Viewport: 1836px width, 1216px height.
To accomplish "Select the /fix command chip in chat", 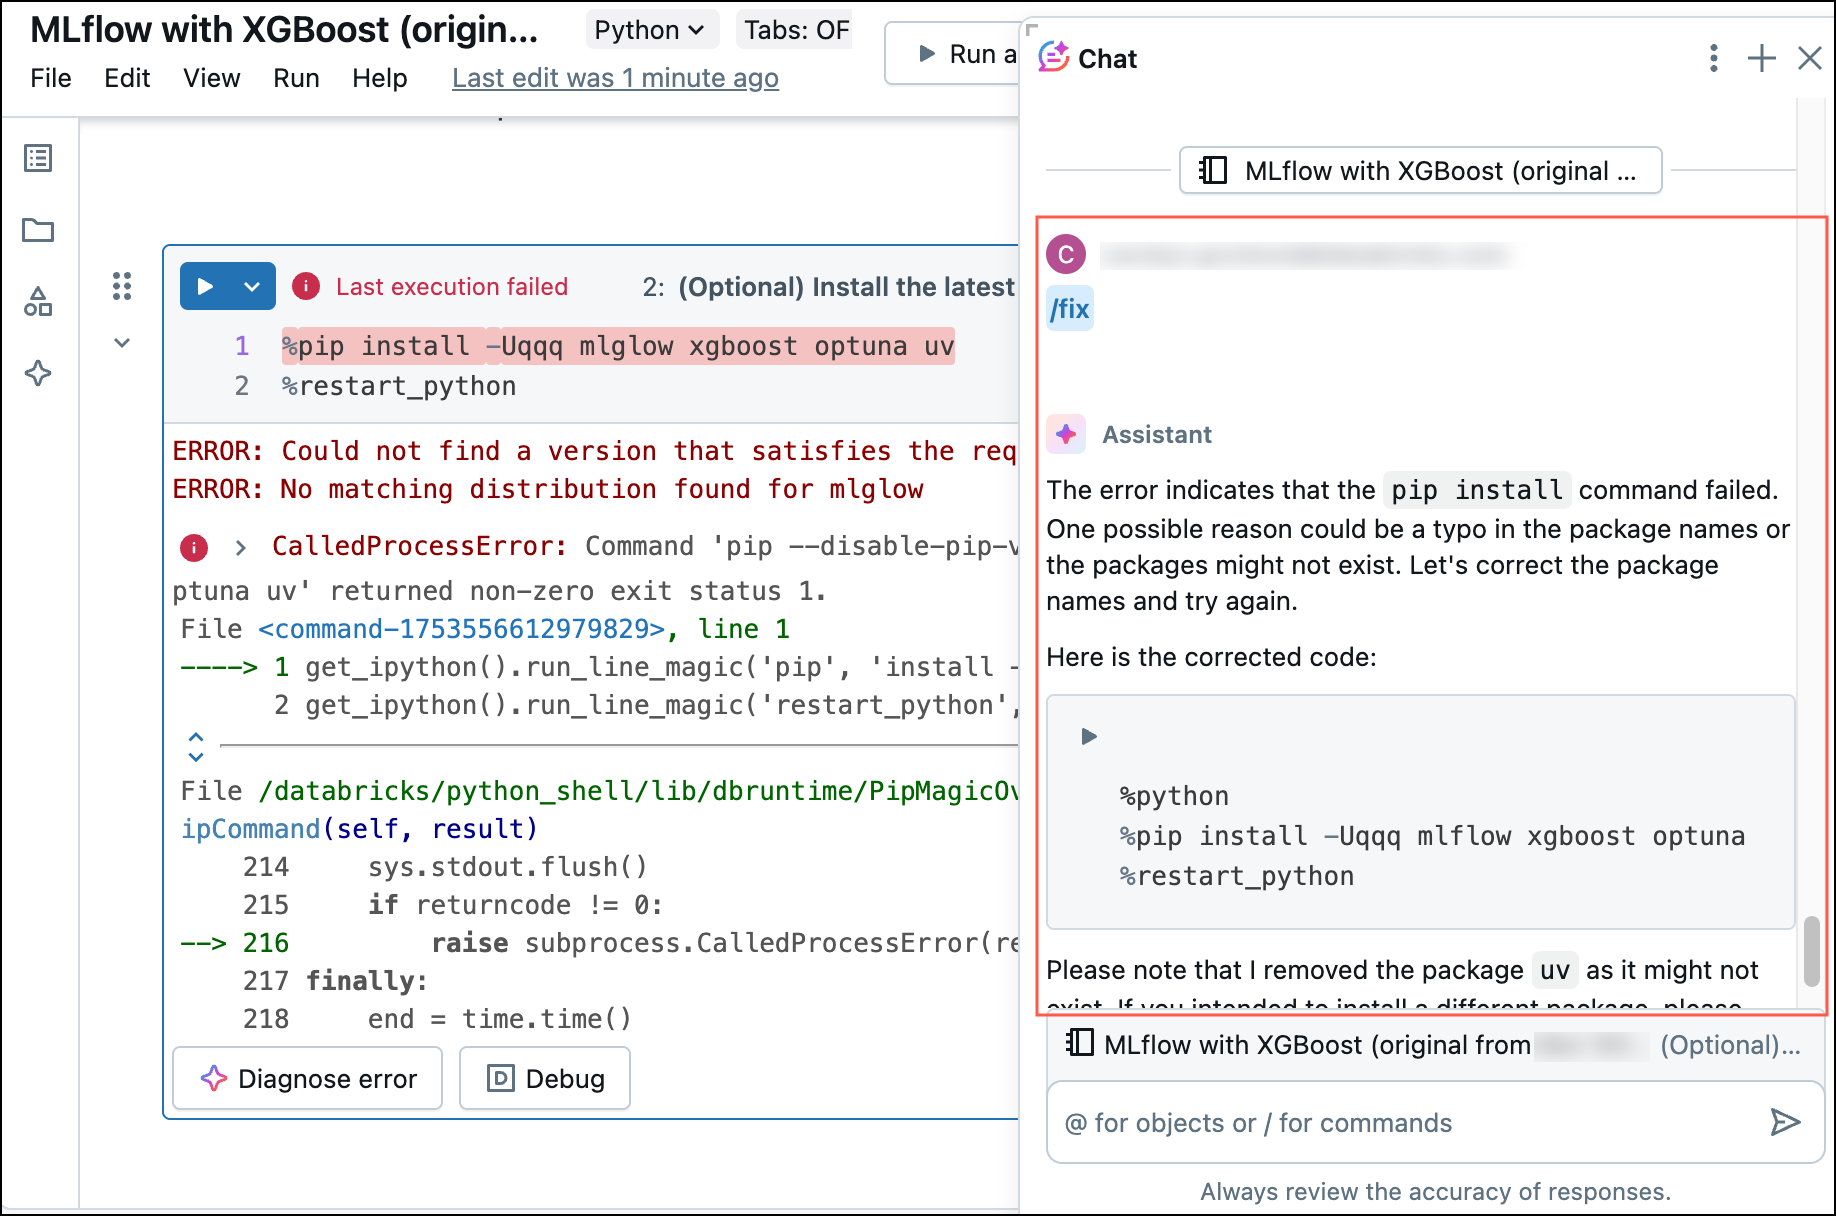I will (1069, 308).
